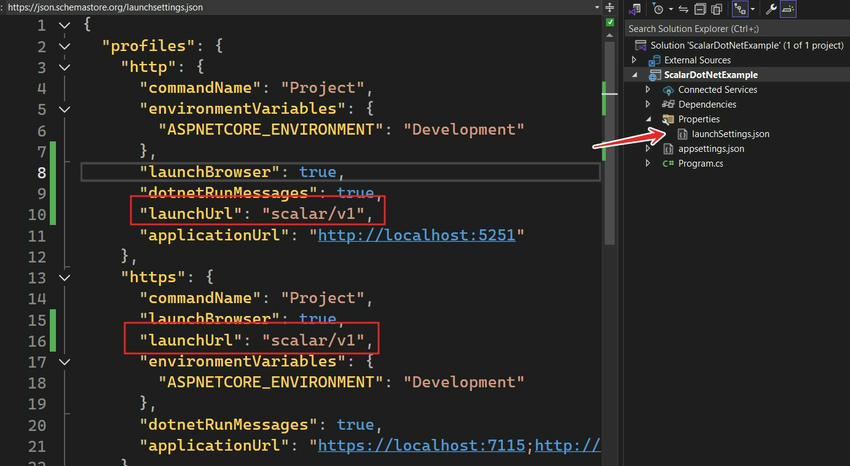Open the http://localhost:5251 link
The height and width of the screenshot is (466, 850).
tap(417, 236)
